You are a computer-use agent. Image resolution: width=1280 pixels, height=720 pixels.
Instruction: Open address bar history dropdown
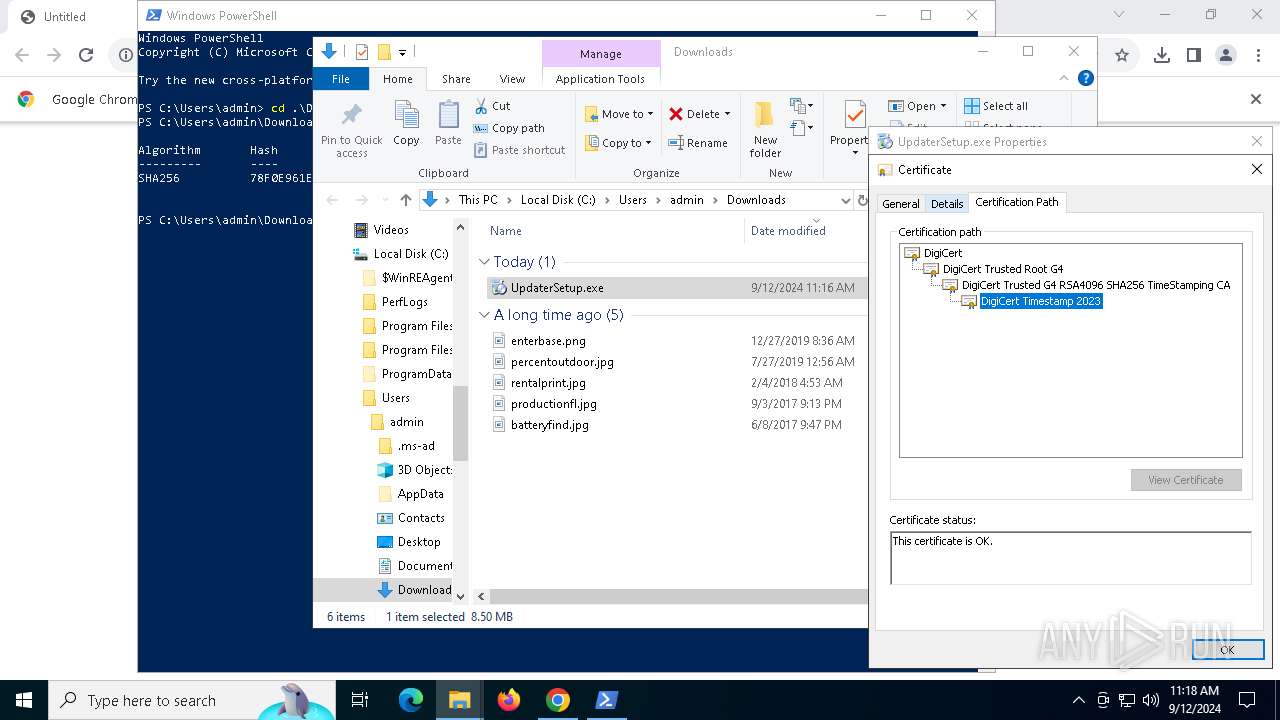[845, 200]
